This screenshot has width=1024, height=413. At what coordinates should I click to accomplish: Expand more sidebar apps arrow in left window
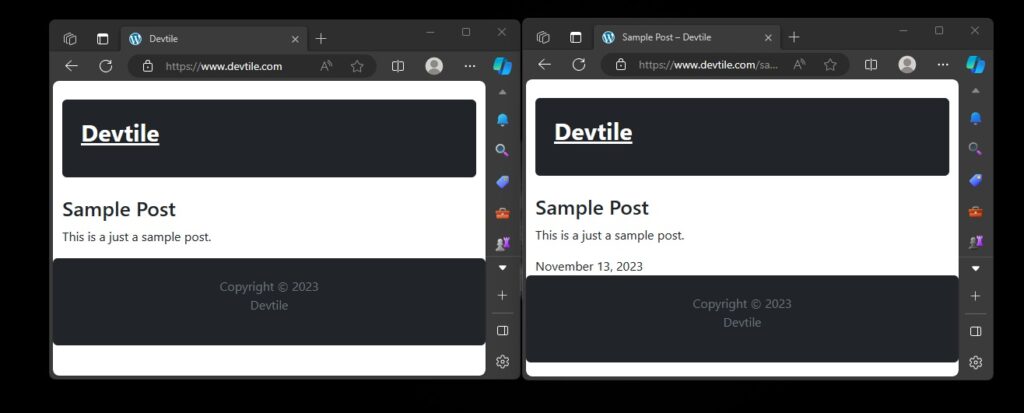tap(502, 268)
